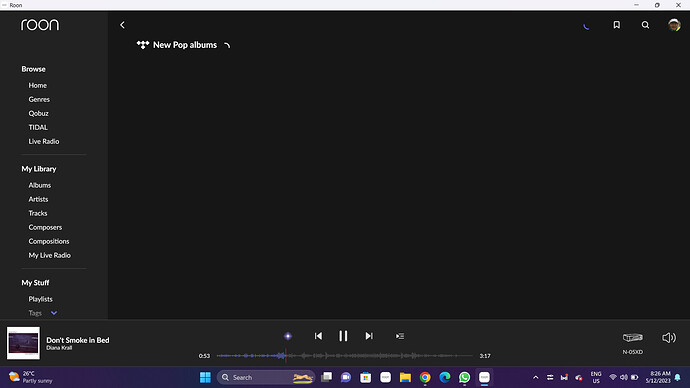The height and width of the screenshot is (388, 690).
Task: Open the play queue icon
Action: (x=400, y=336)
